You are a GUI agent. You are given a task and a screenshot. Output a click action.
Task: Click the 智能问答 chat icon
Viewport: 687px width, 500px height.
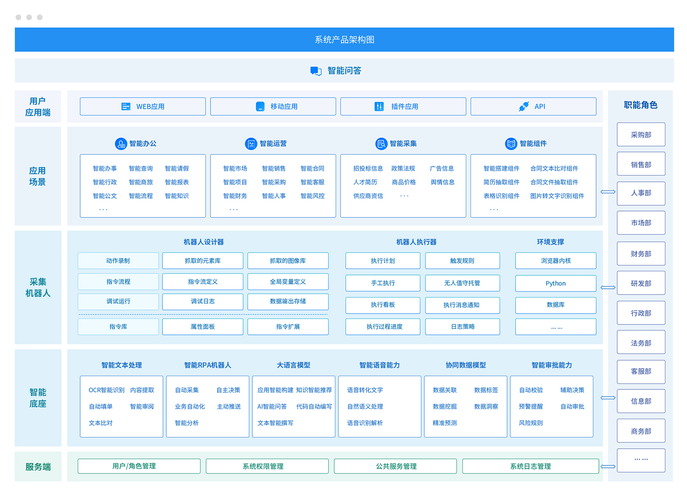point(317,71)
